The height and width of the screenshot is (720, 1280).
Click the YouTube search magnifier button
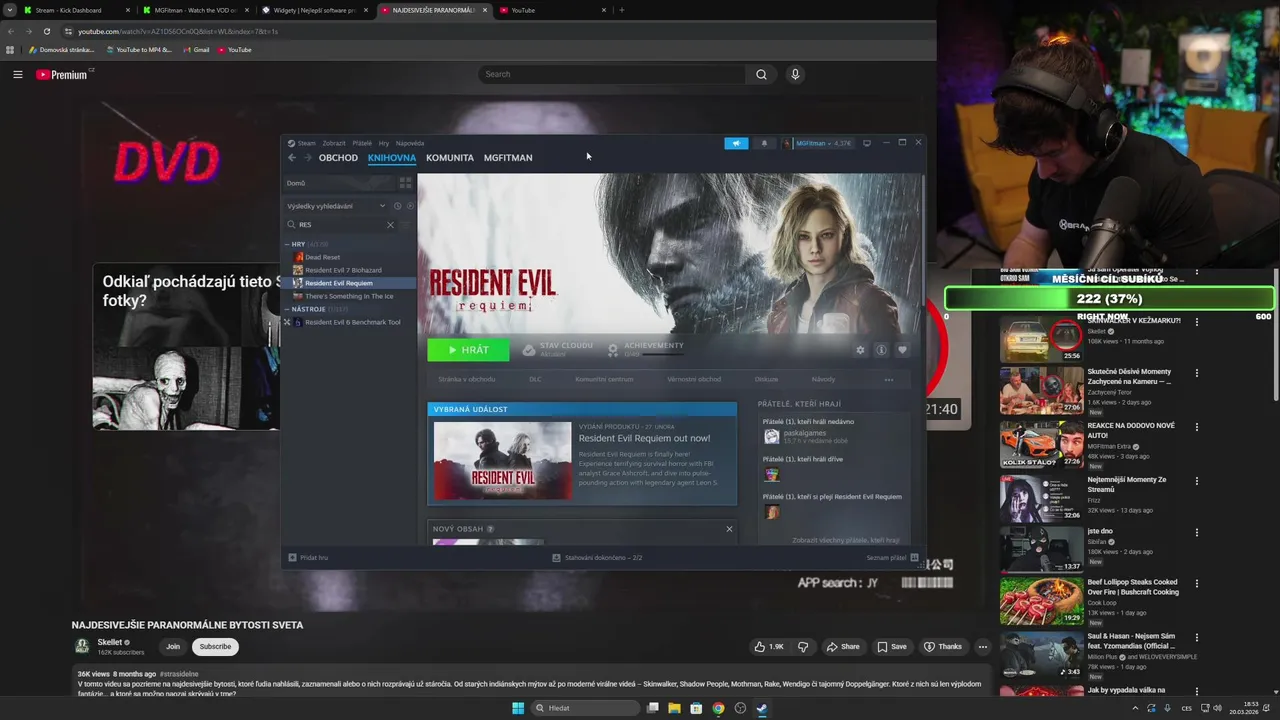tap(761, 74)
